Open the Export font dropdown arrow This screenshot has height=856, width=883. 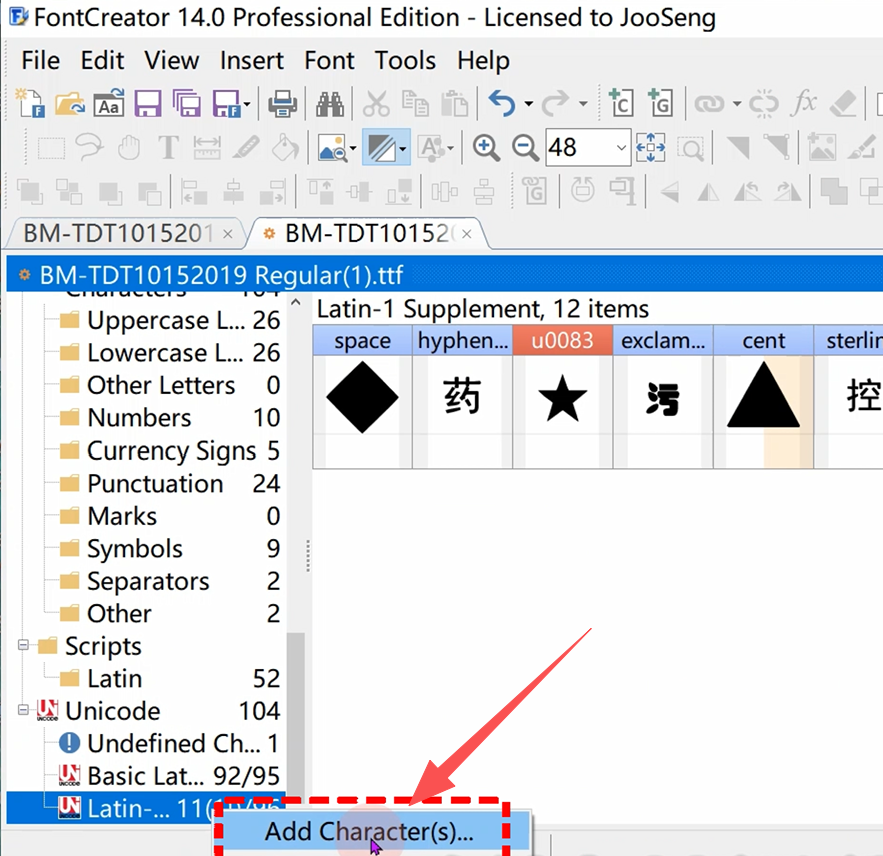pyautogui.click(x=246, y=104)
